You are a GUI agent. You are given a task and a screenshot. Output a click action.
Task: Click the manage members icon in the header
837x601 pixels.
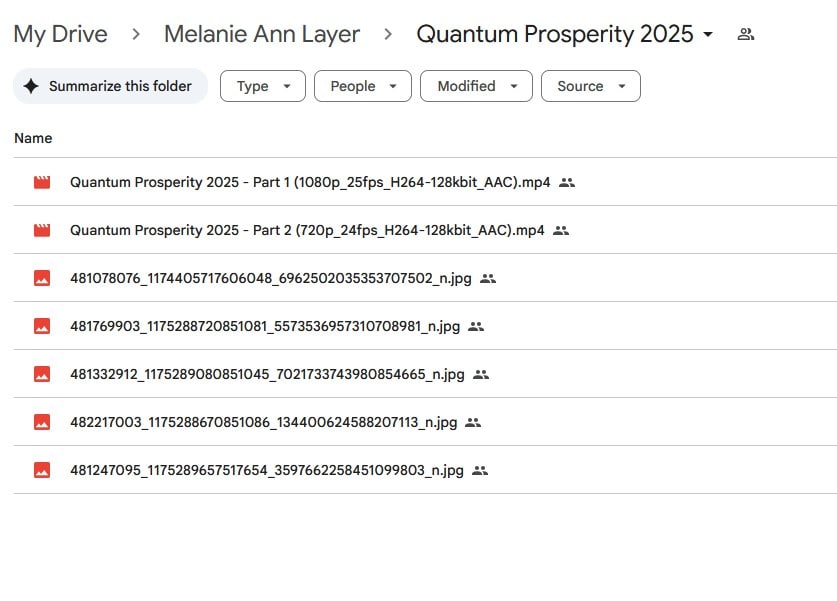point(745,33)
